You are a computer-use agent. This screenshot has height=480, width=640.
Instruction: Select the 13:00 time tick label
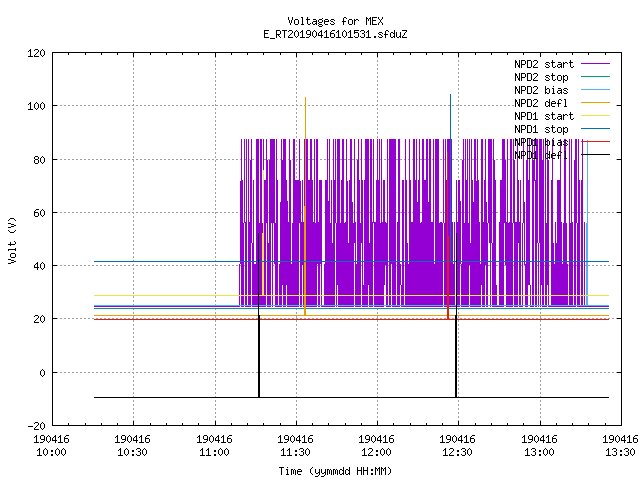coord(539,446)
